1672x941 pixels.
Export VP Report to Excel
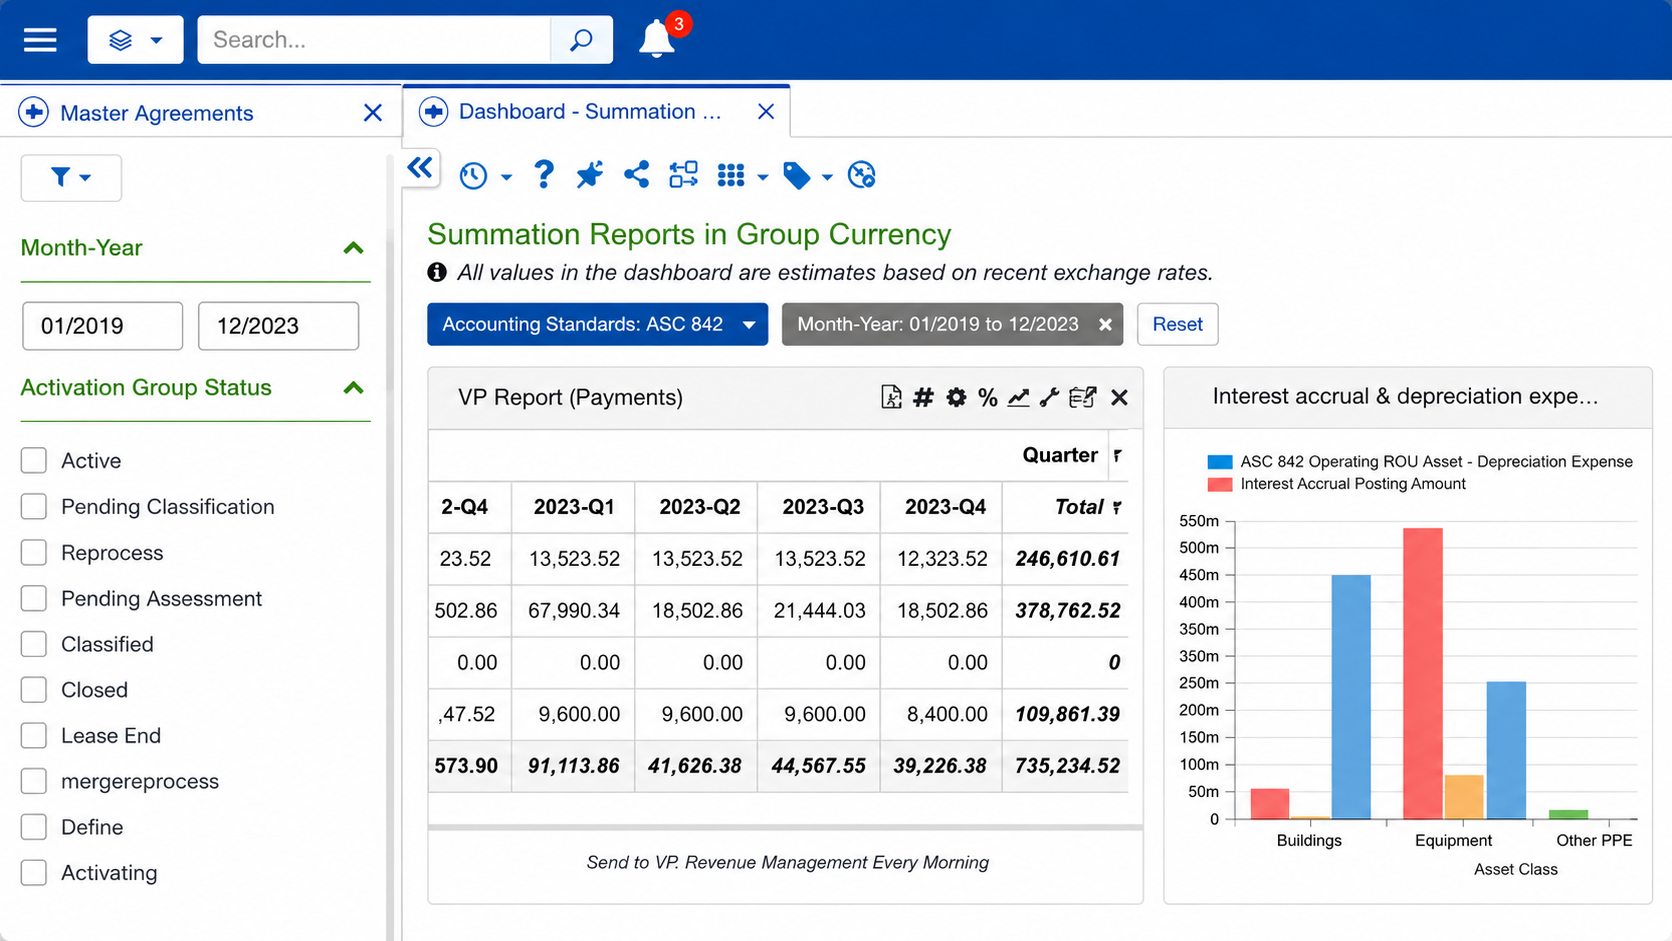(891, 398)
